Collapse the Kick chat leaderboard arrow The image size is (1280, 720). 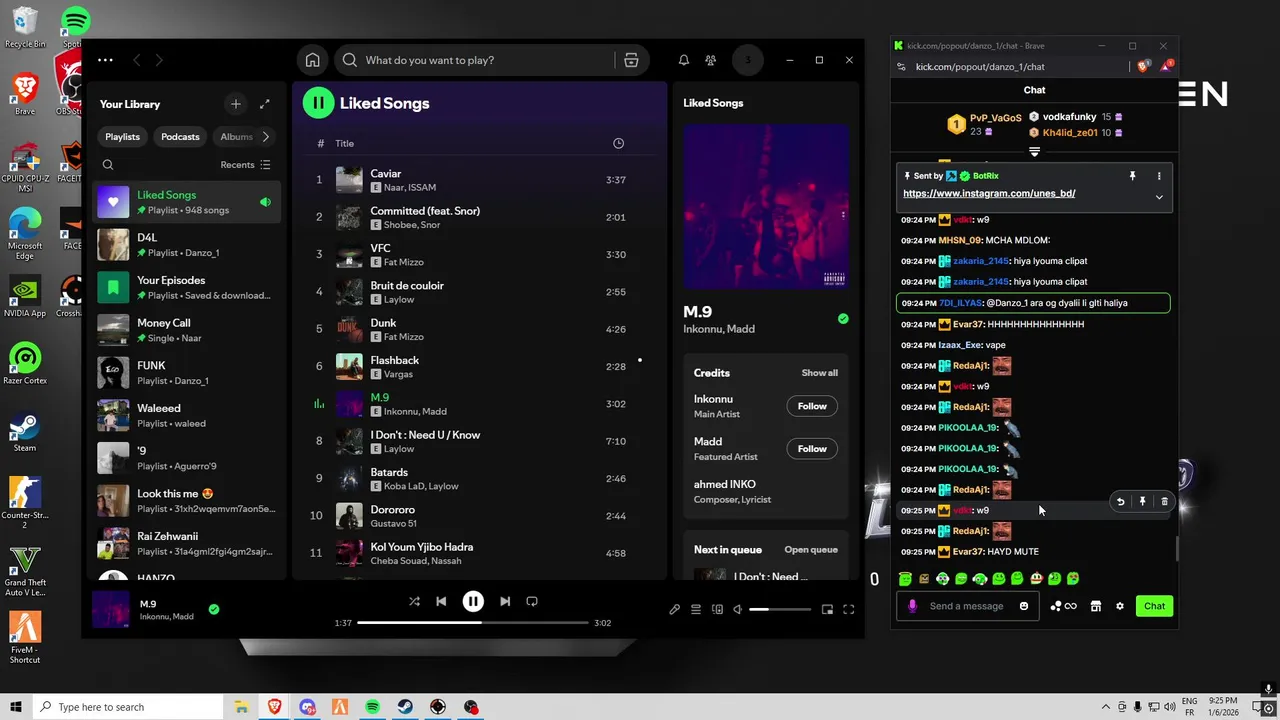pyautogui.click(x=1034, y=152)
